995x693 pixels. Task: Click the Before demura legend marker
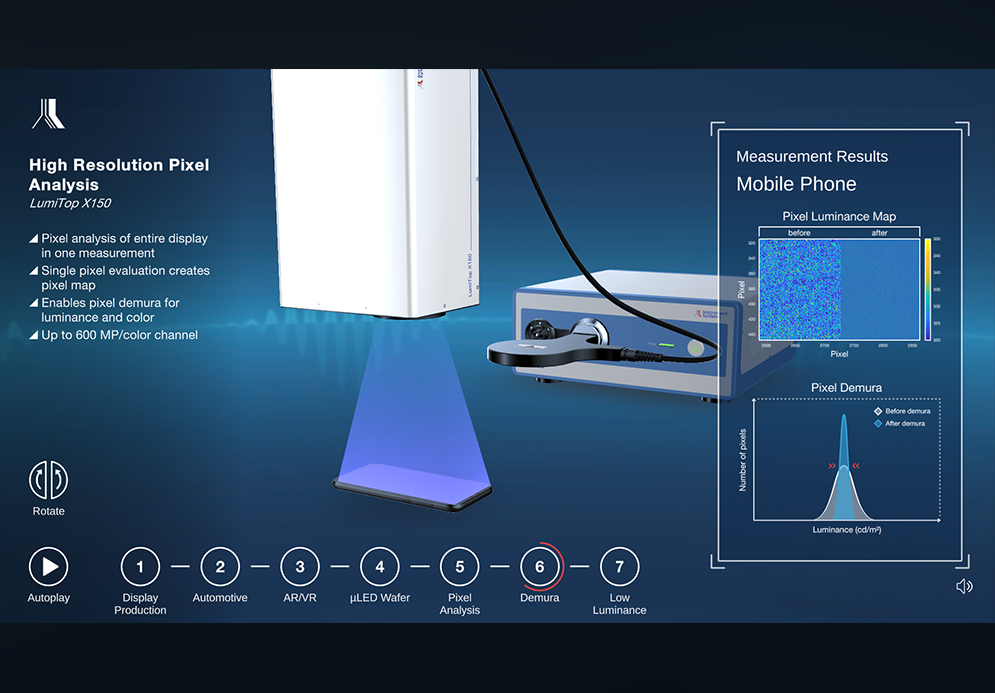click(x=878, y=411)
